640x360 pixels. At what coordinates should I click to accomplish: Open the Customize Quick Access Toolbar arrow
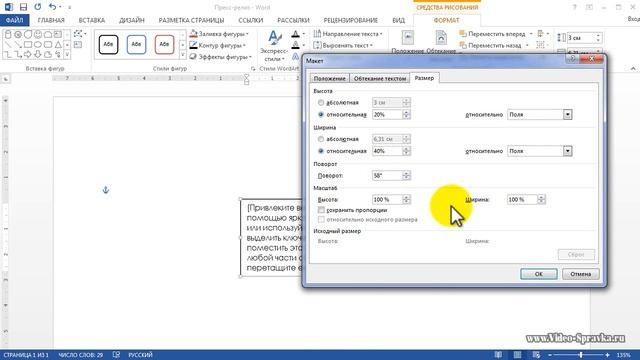[69, 7]
